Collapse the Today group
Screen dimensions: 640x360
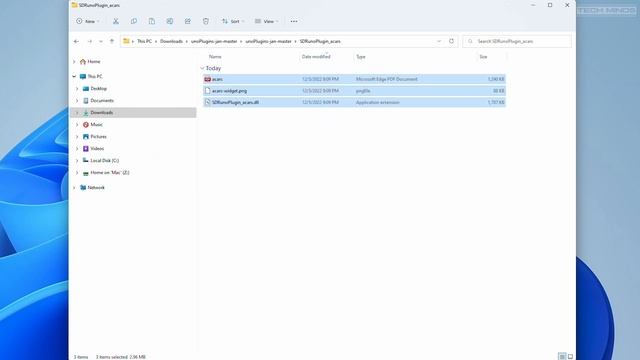tap(202, 68)
